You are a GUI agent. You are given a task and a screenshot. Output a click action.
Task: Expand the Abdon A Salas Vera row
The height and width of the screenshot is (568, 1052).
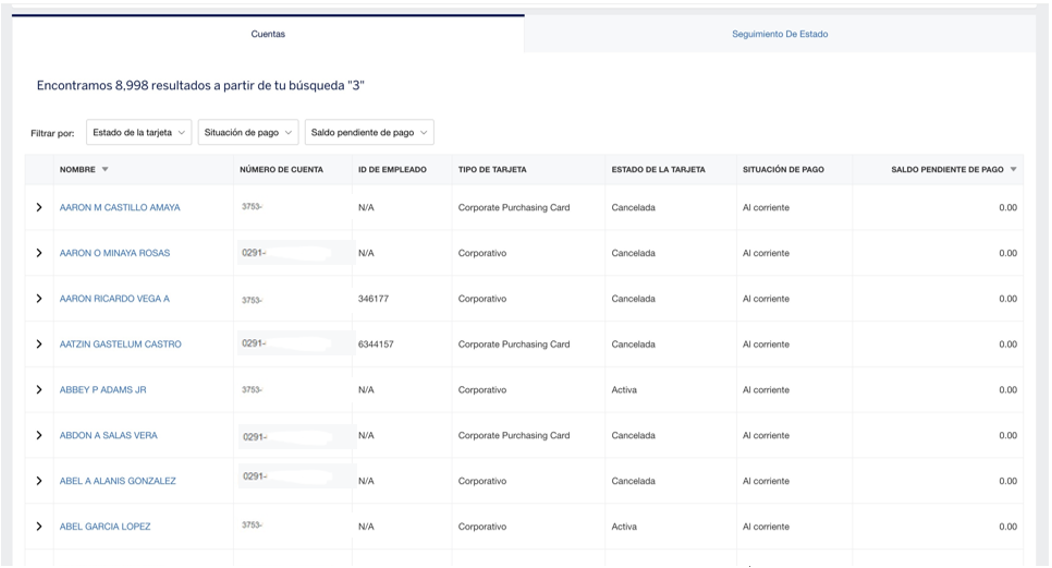39,435
